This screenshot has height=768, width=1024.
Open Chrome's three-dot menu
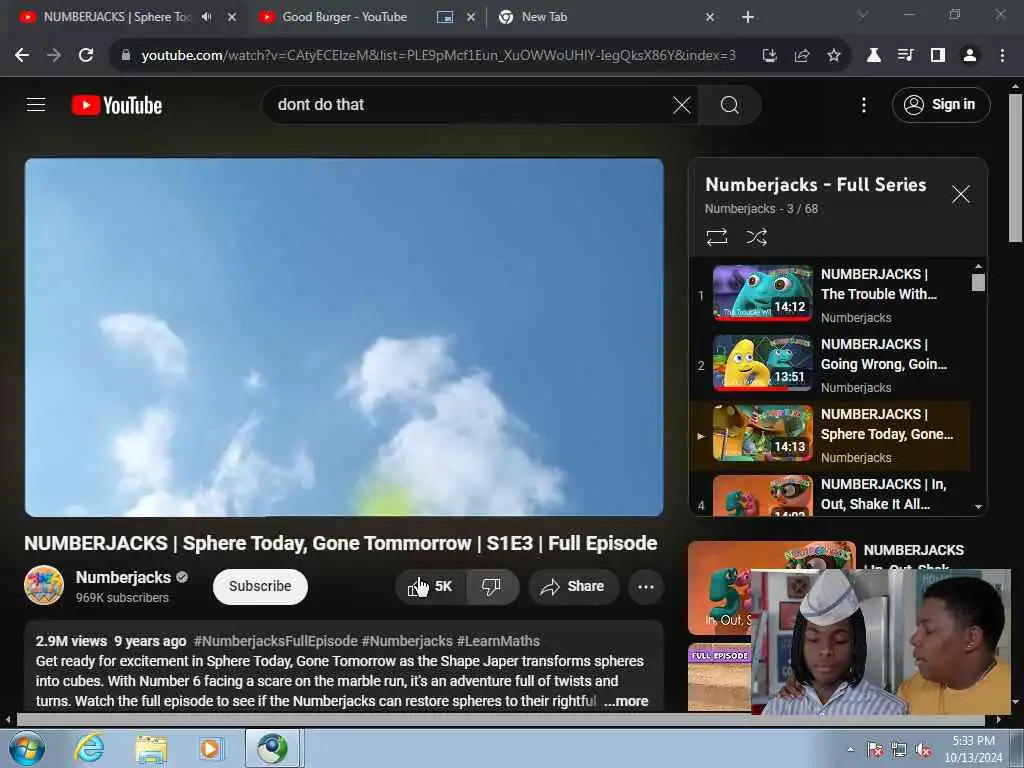pos(1002,56)
